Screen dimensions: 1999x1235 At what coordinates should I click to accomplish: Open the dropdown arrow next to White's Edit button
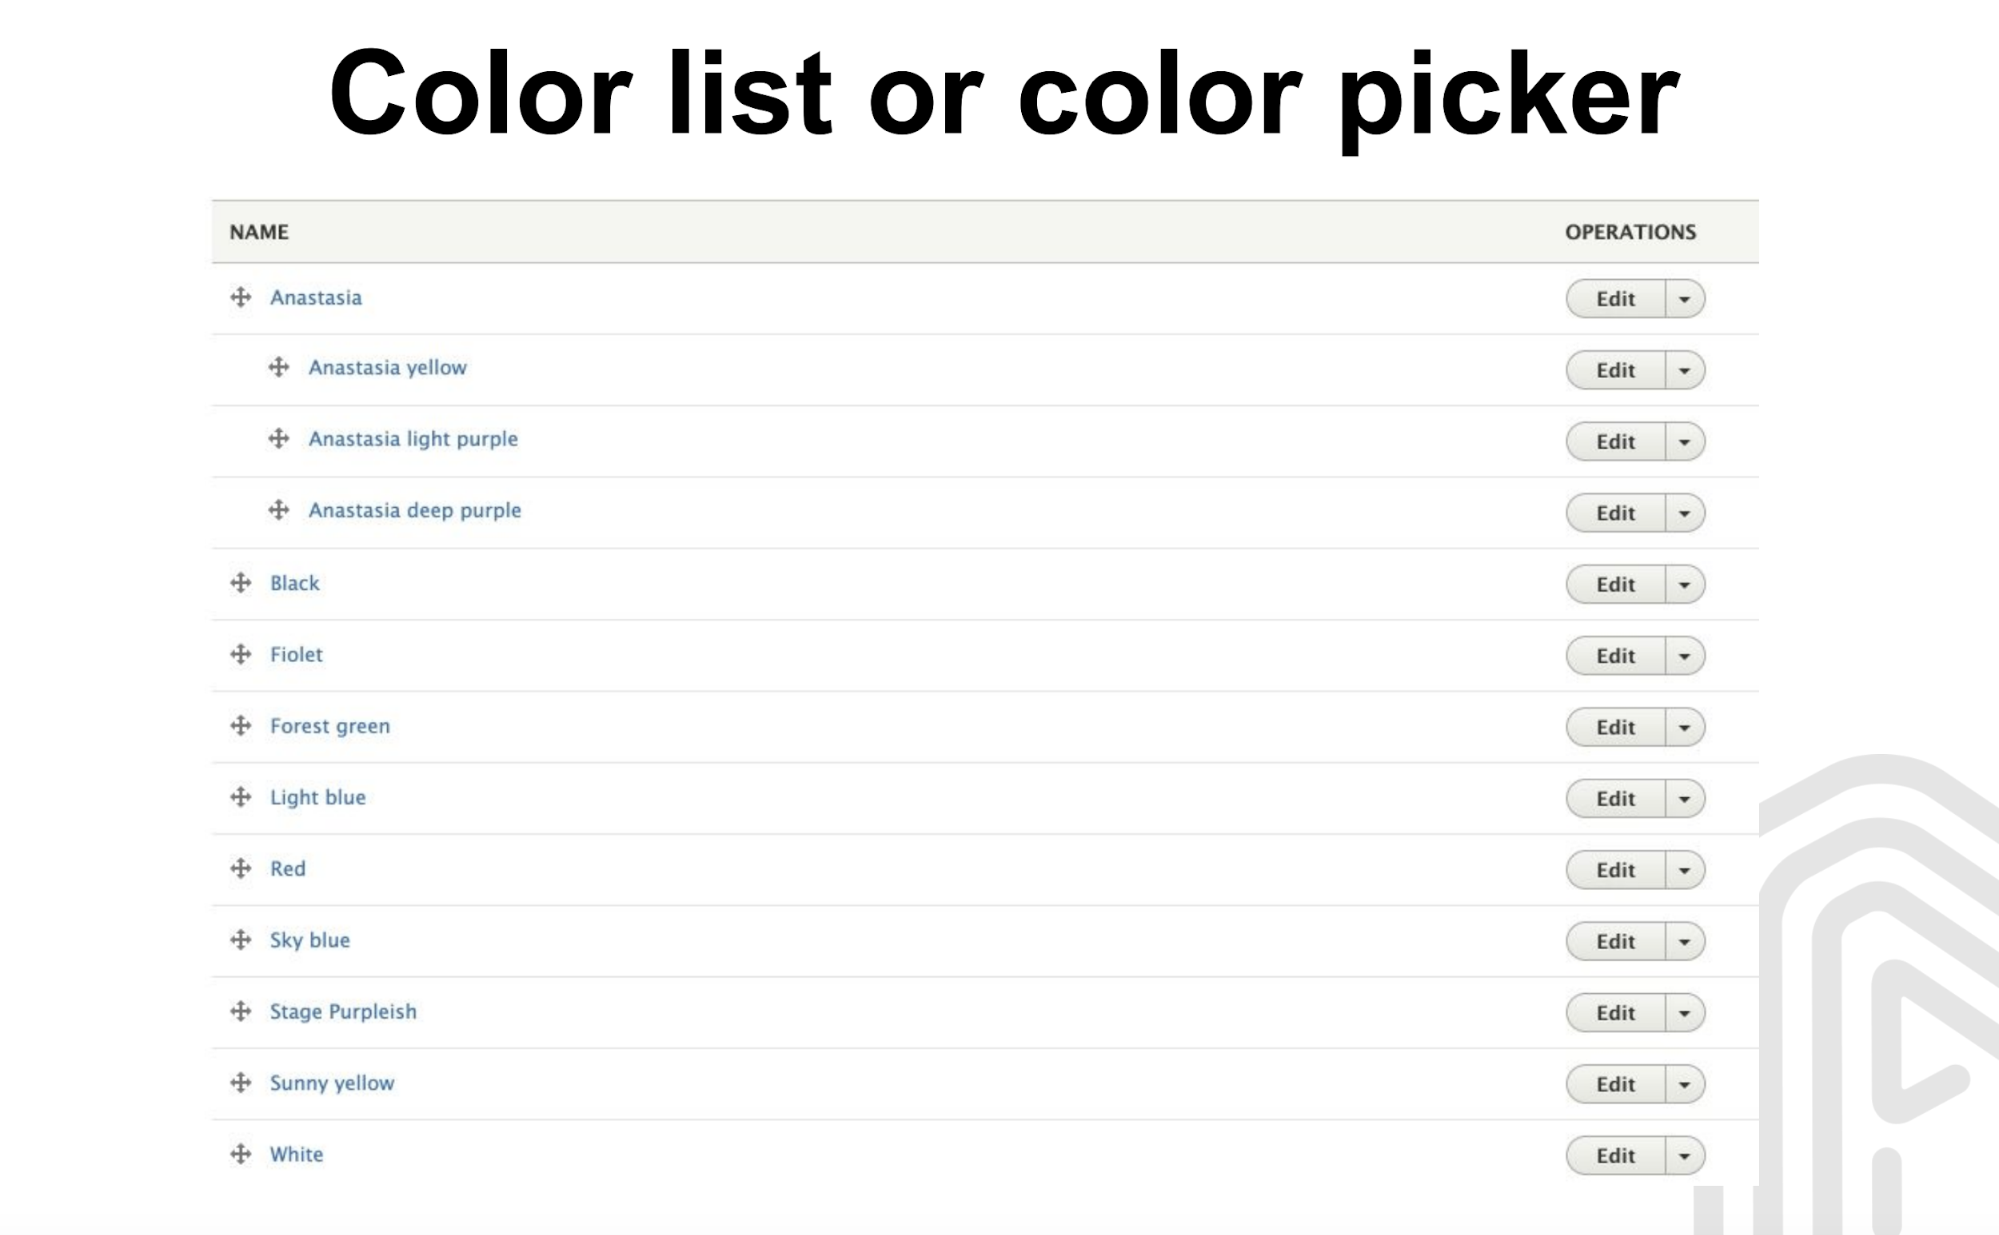(x=1686, y=1155)
